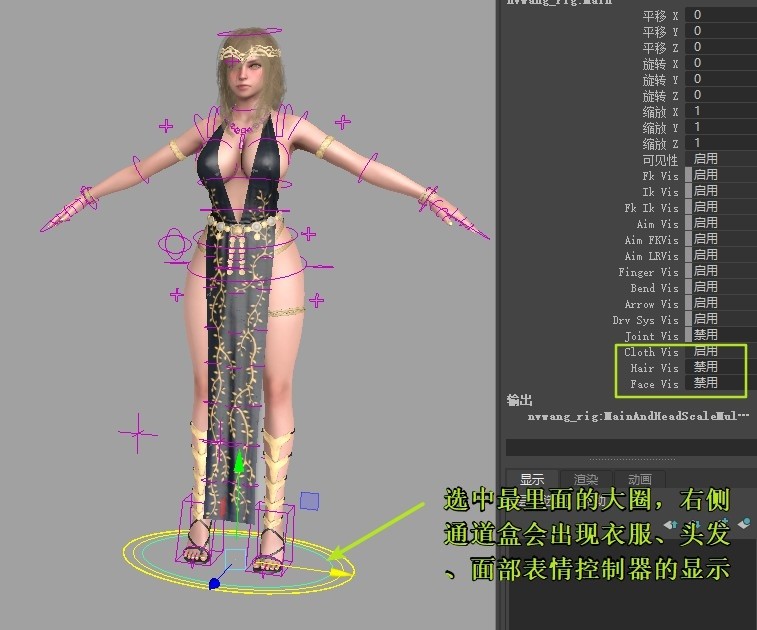This screenshot has width=757, height=630.
Task: Select the purple halo control above the head
Action: pos(250,32)
